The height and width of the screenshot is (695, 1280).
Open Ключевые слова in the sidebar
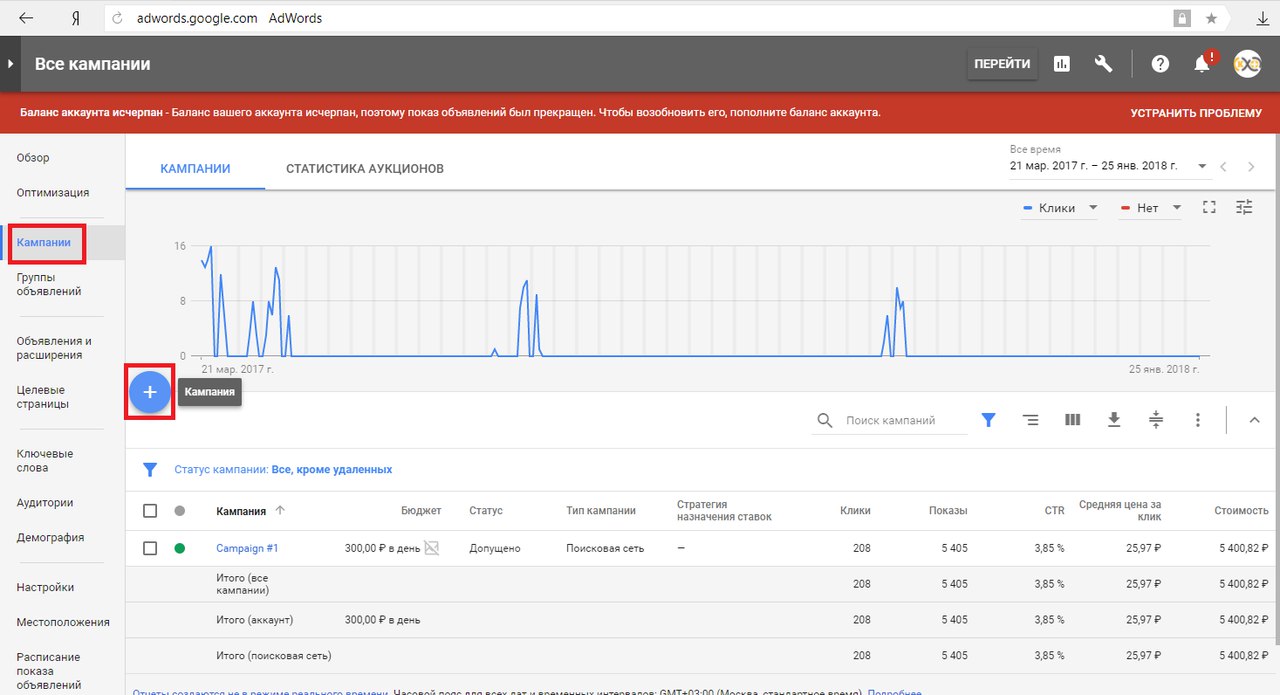(45, 461)
